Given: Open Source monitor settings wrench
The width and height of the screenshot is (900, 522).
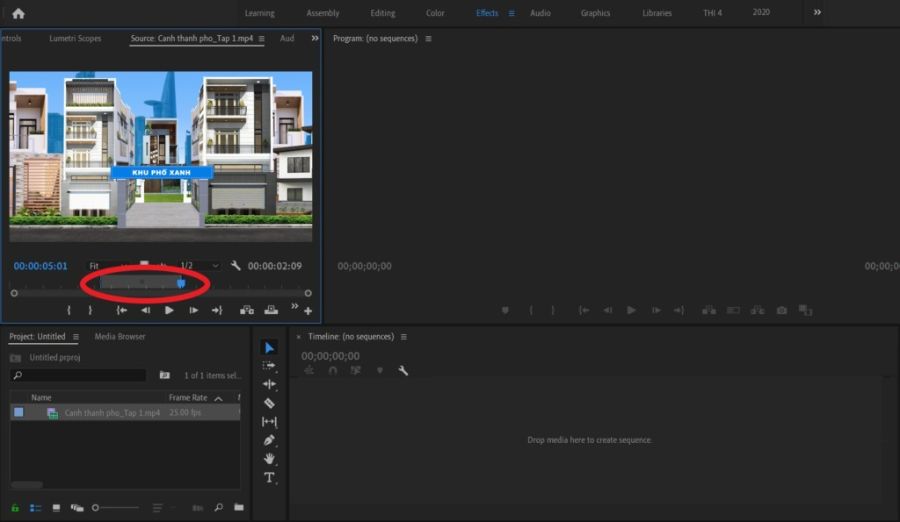Looking at the screenshot, I should [x=235, y=265].
